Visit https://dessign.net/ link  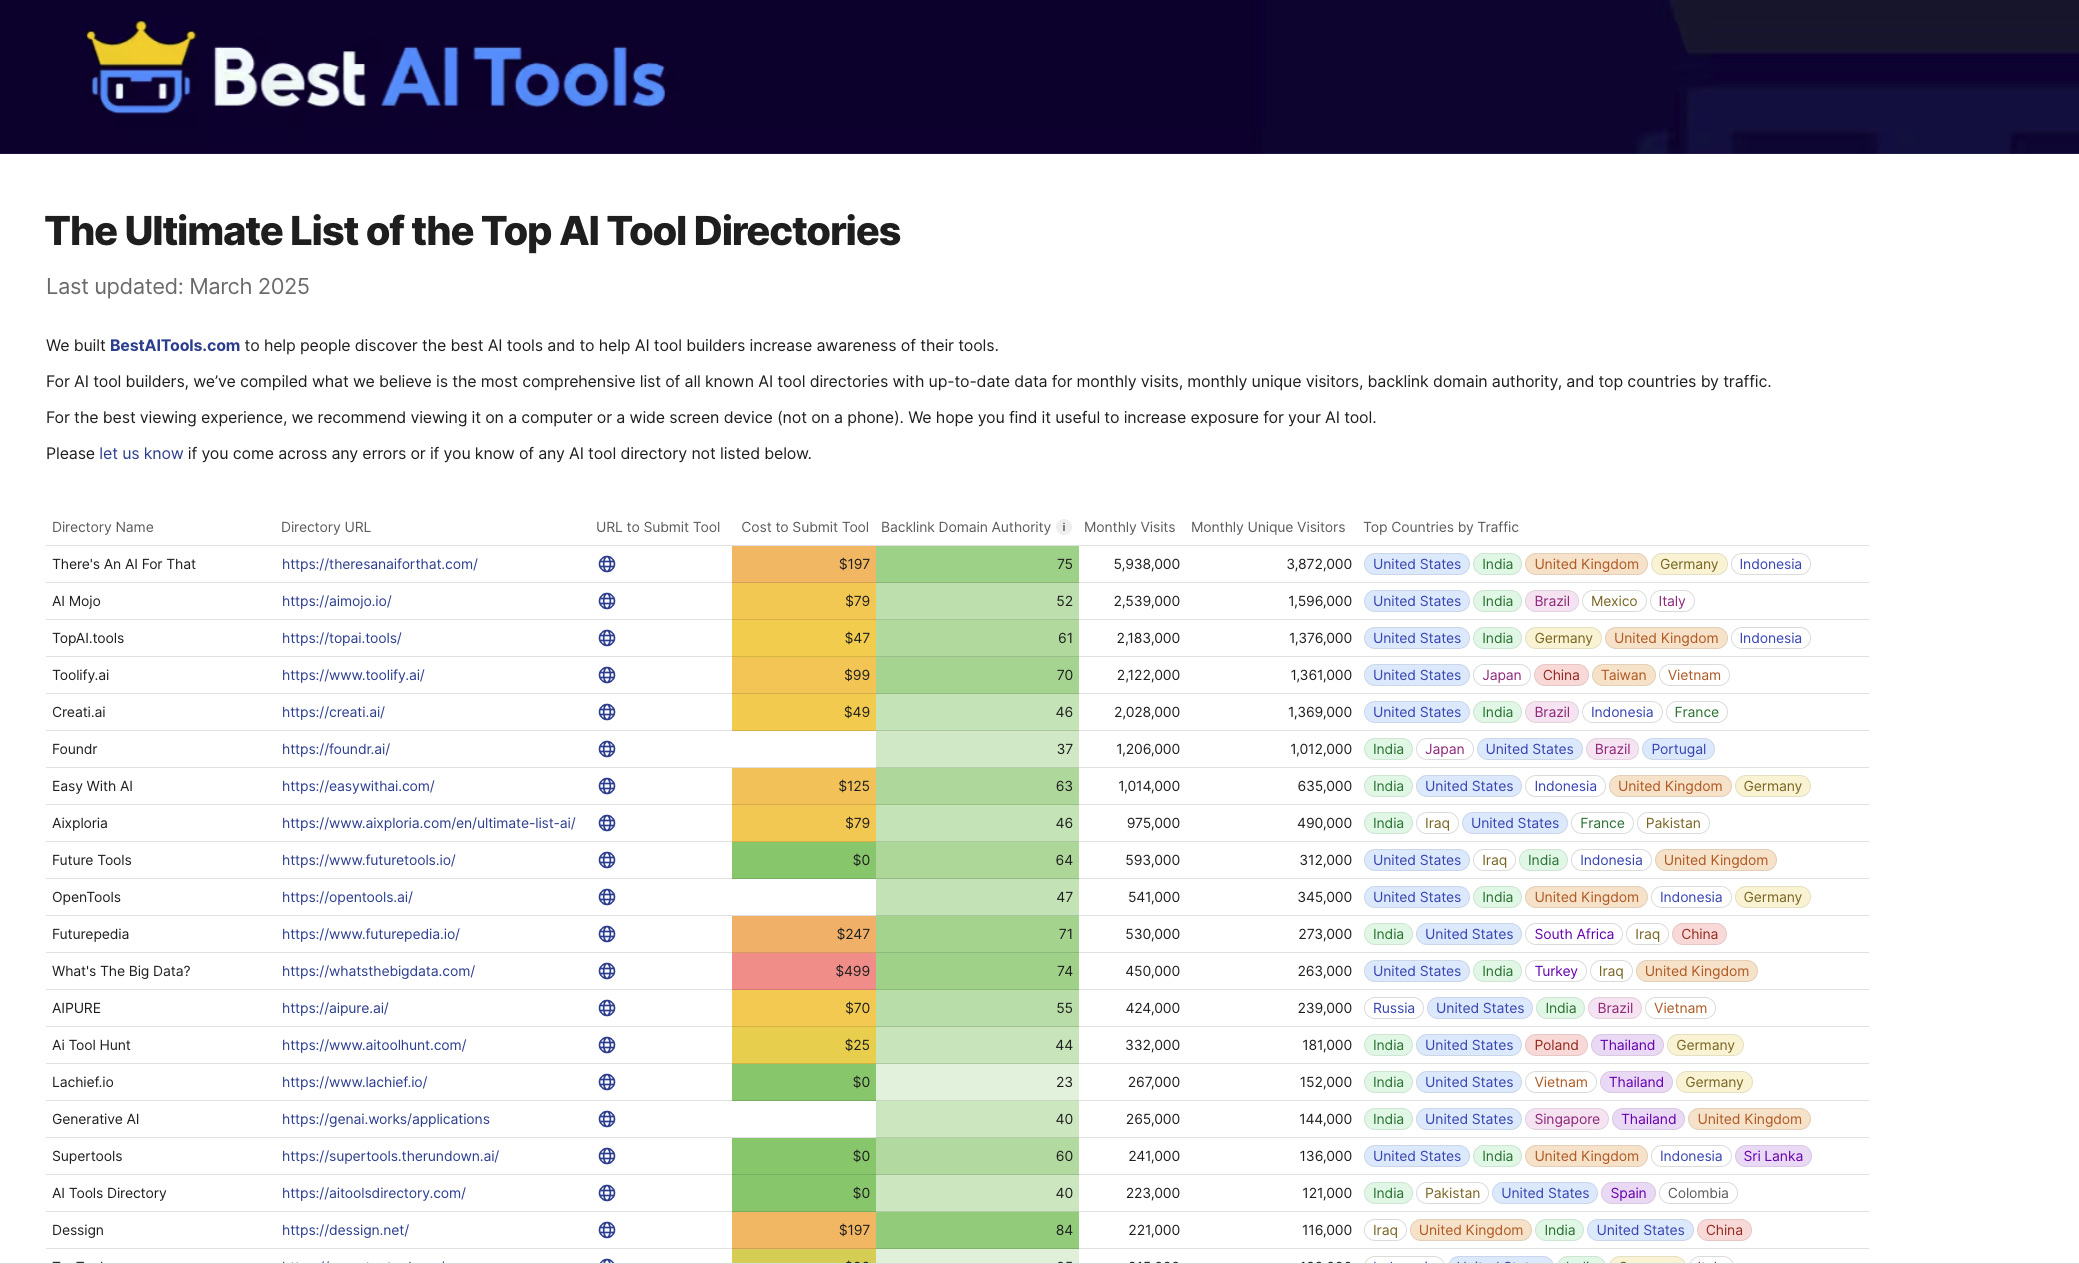point(345,1230)
